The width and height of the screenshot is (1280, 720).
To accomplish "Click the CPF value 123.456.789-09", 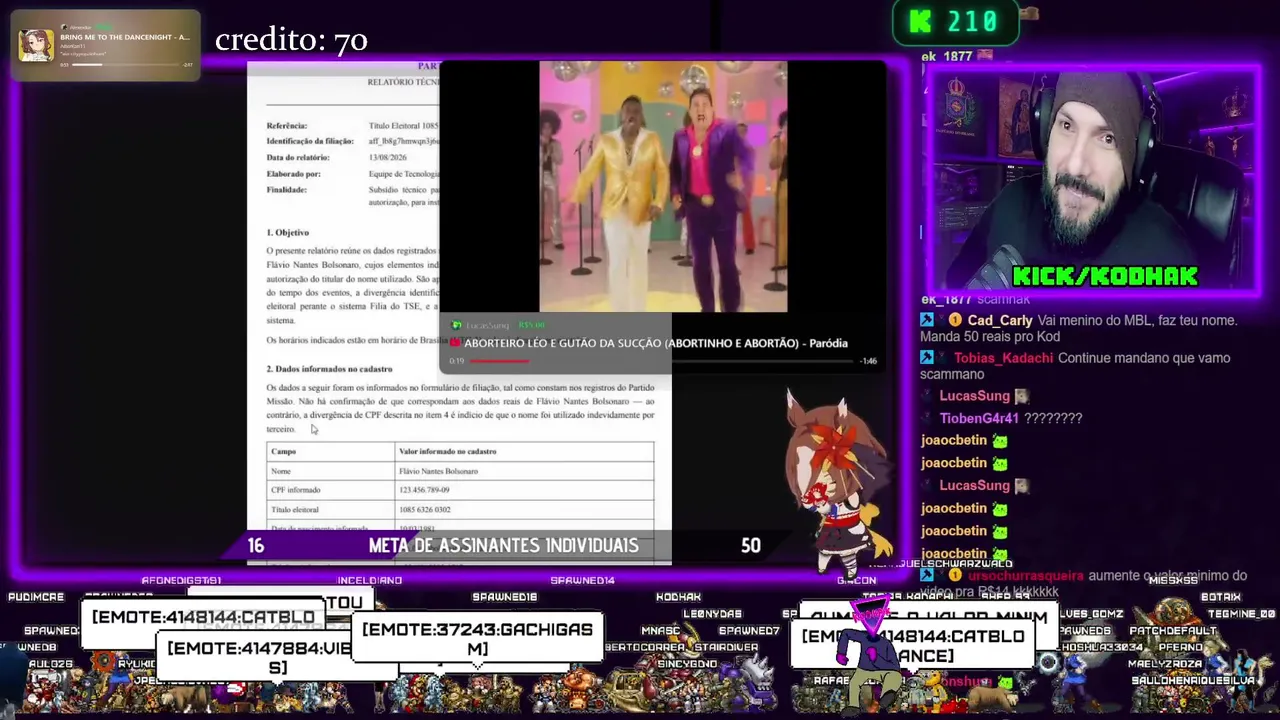I will point(424,490).
